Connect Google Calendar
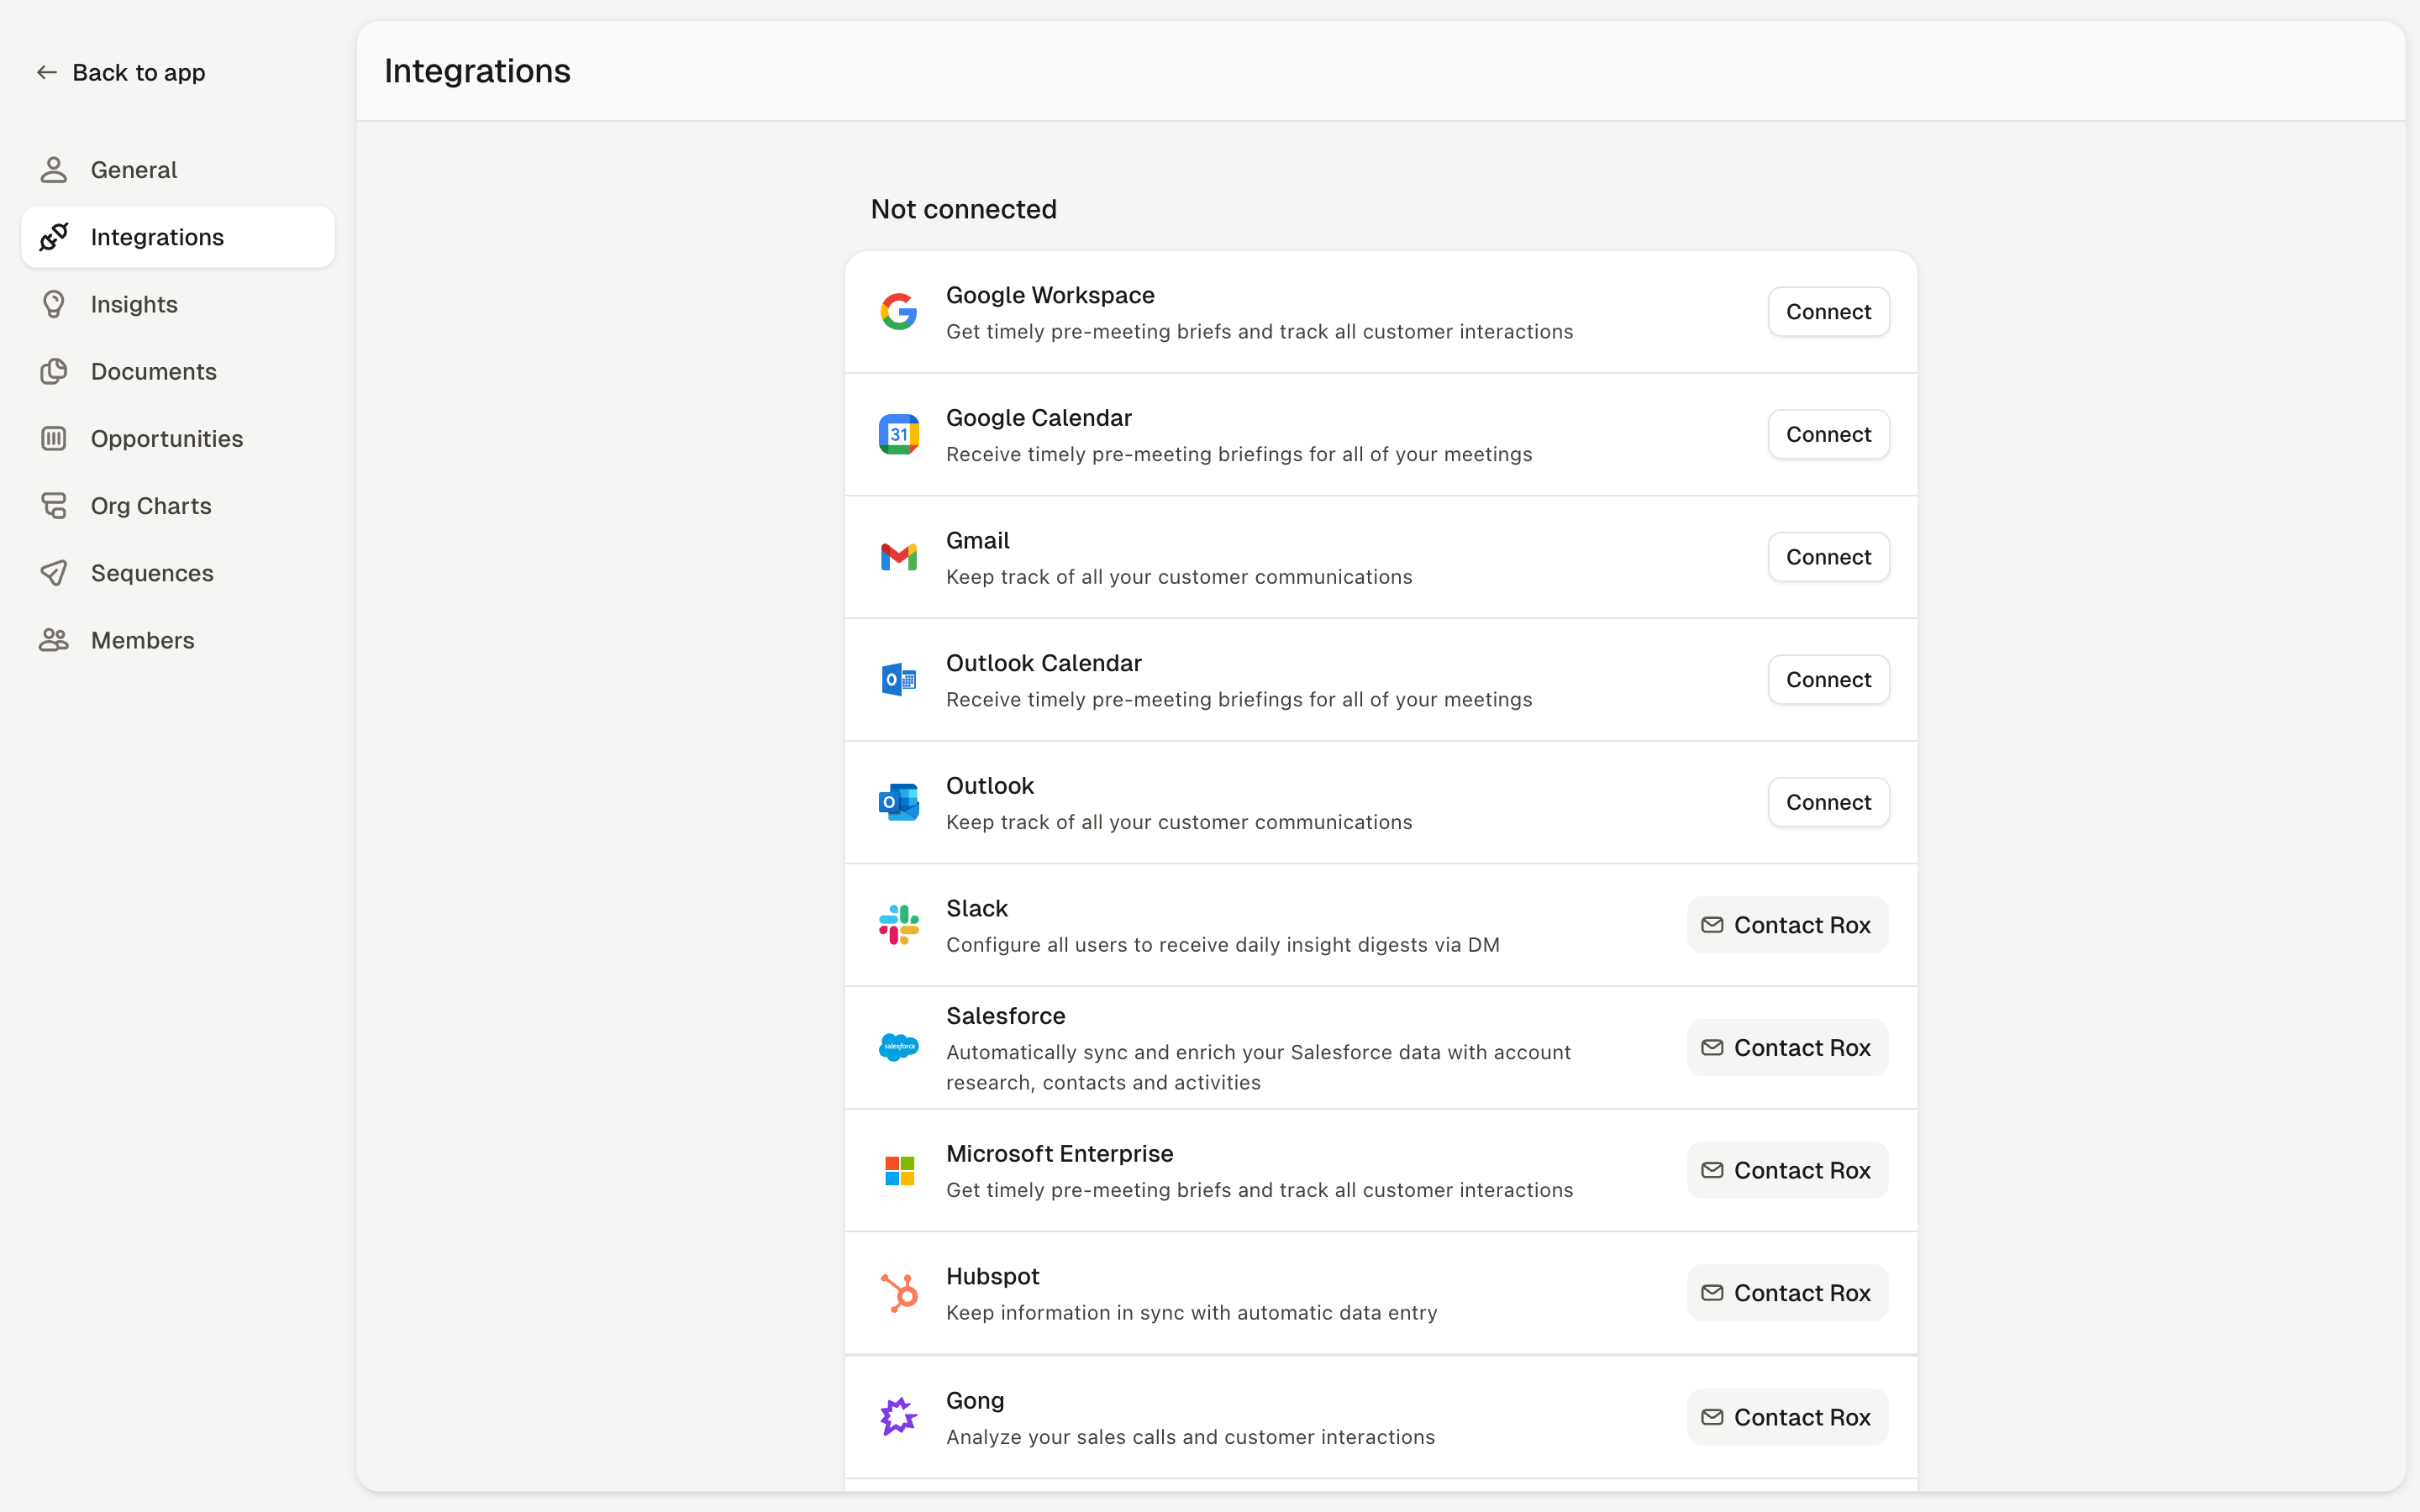 point(1828,434)
